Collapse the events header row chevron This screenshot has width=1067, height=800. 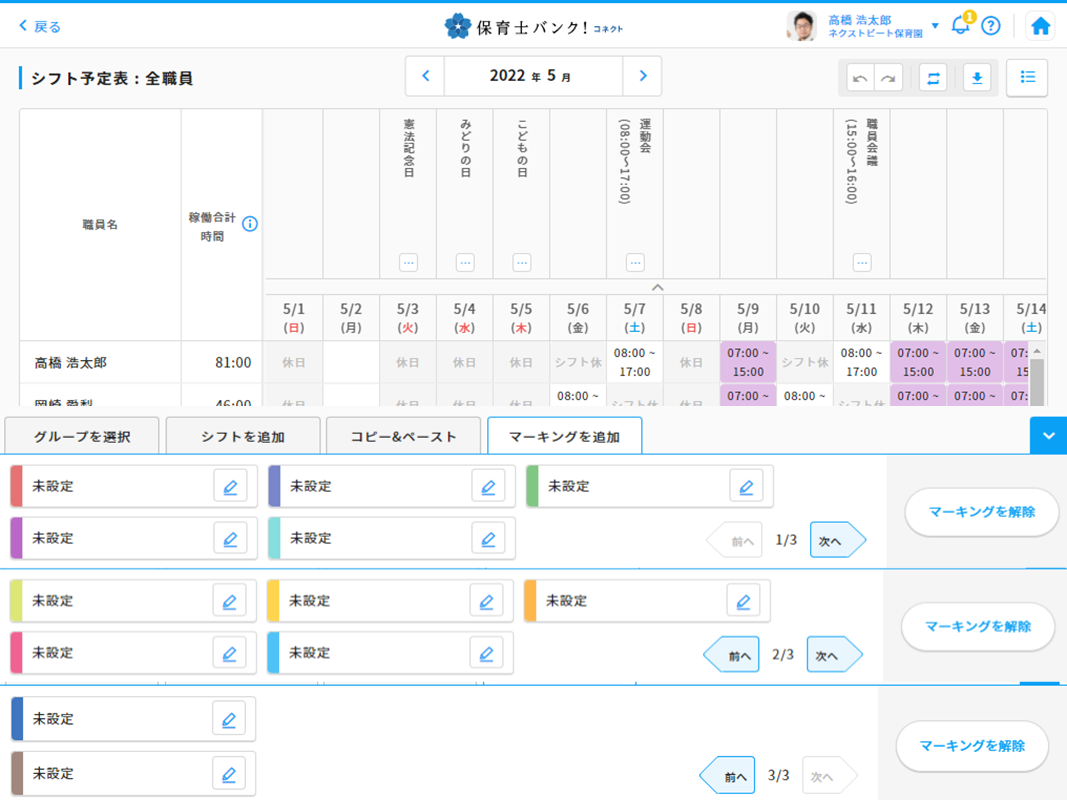click(657, 287)
